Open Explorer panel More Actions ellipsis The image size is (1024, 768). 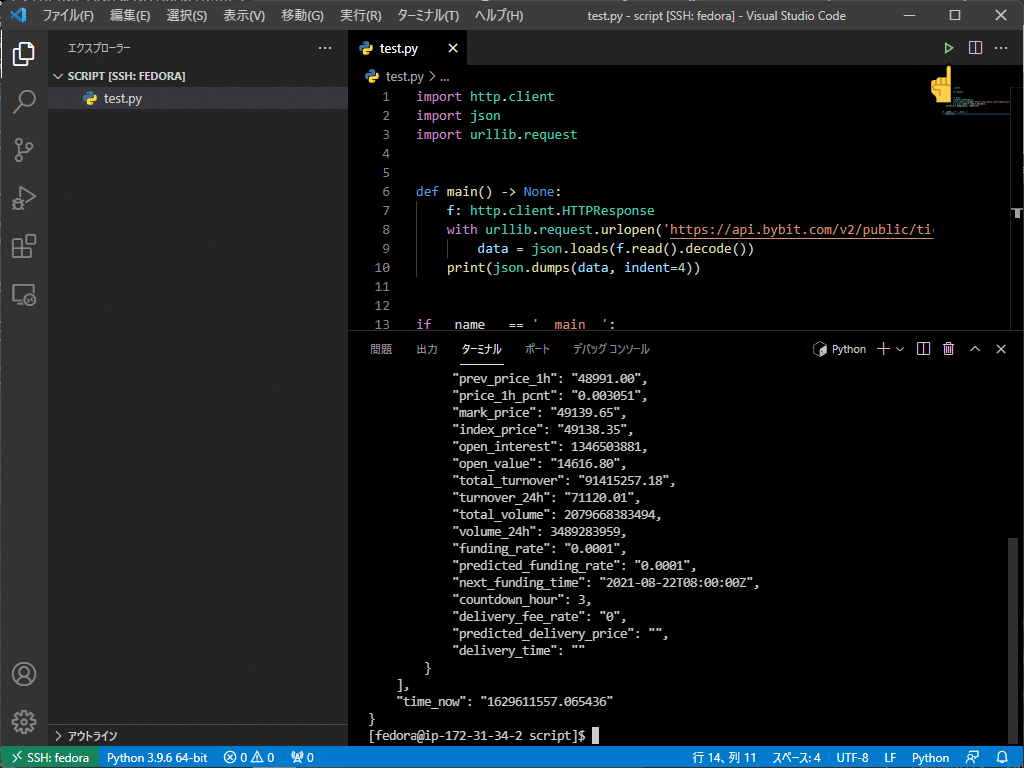click(325, 48)
